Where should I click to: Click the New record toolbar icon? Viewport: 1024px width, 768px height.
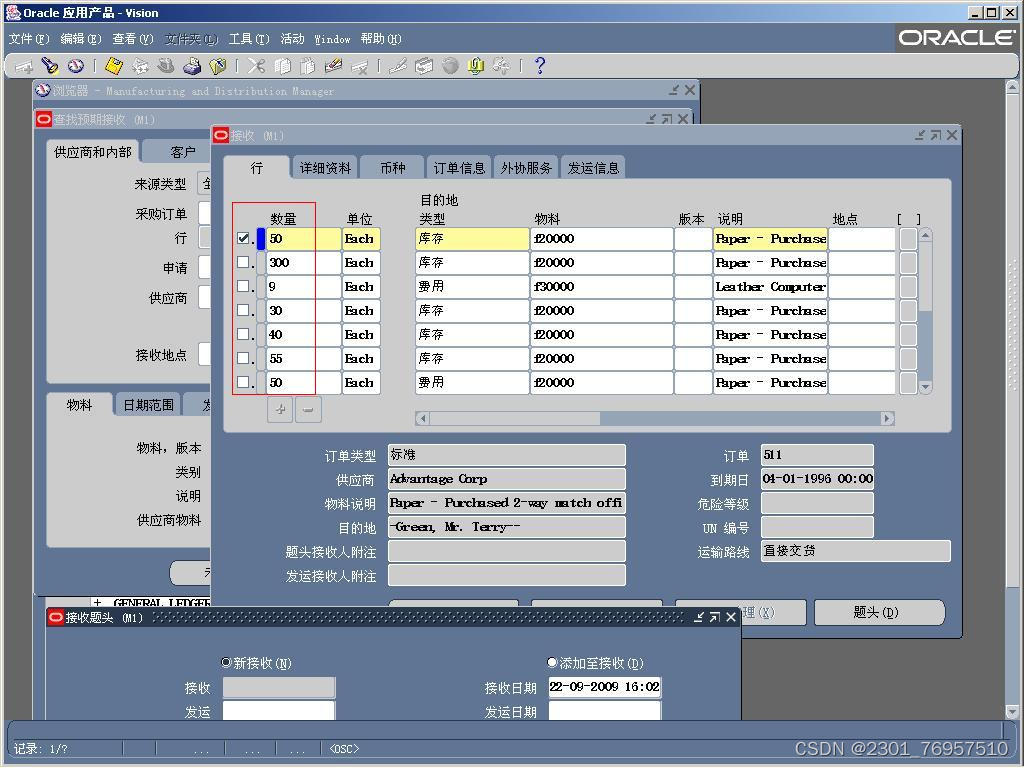tap(24, 66)
